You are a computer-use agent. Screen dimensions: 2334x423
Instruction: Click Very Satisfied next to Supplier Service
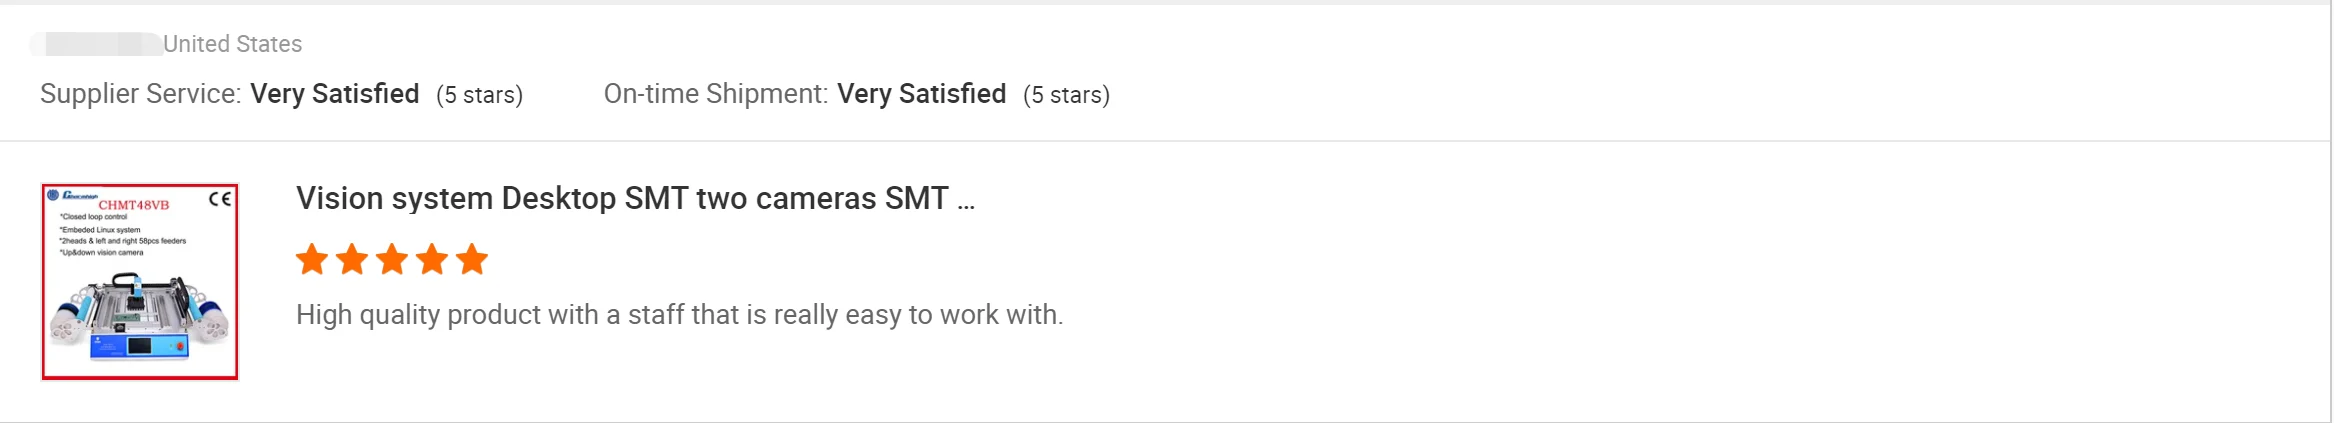(335, 94)
